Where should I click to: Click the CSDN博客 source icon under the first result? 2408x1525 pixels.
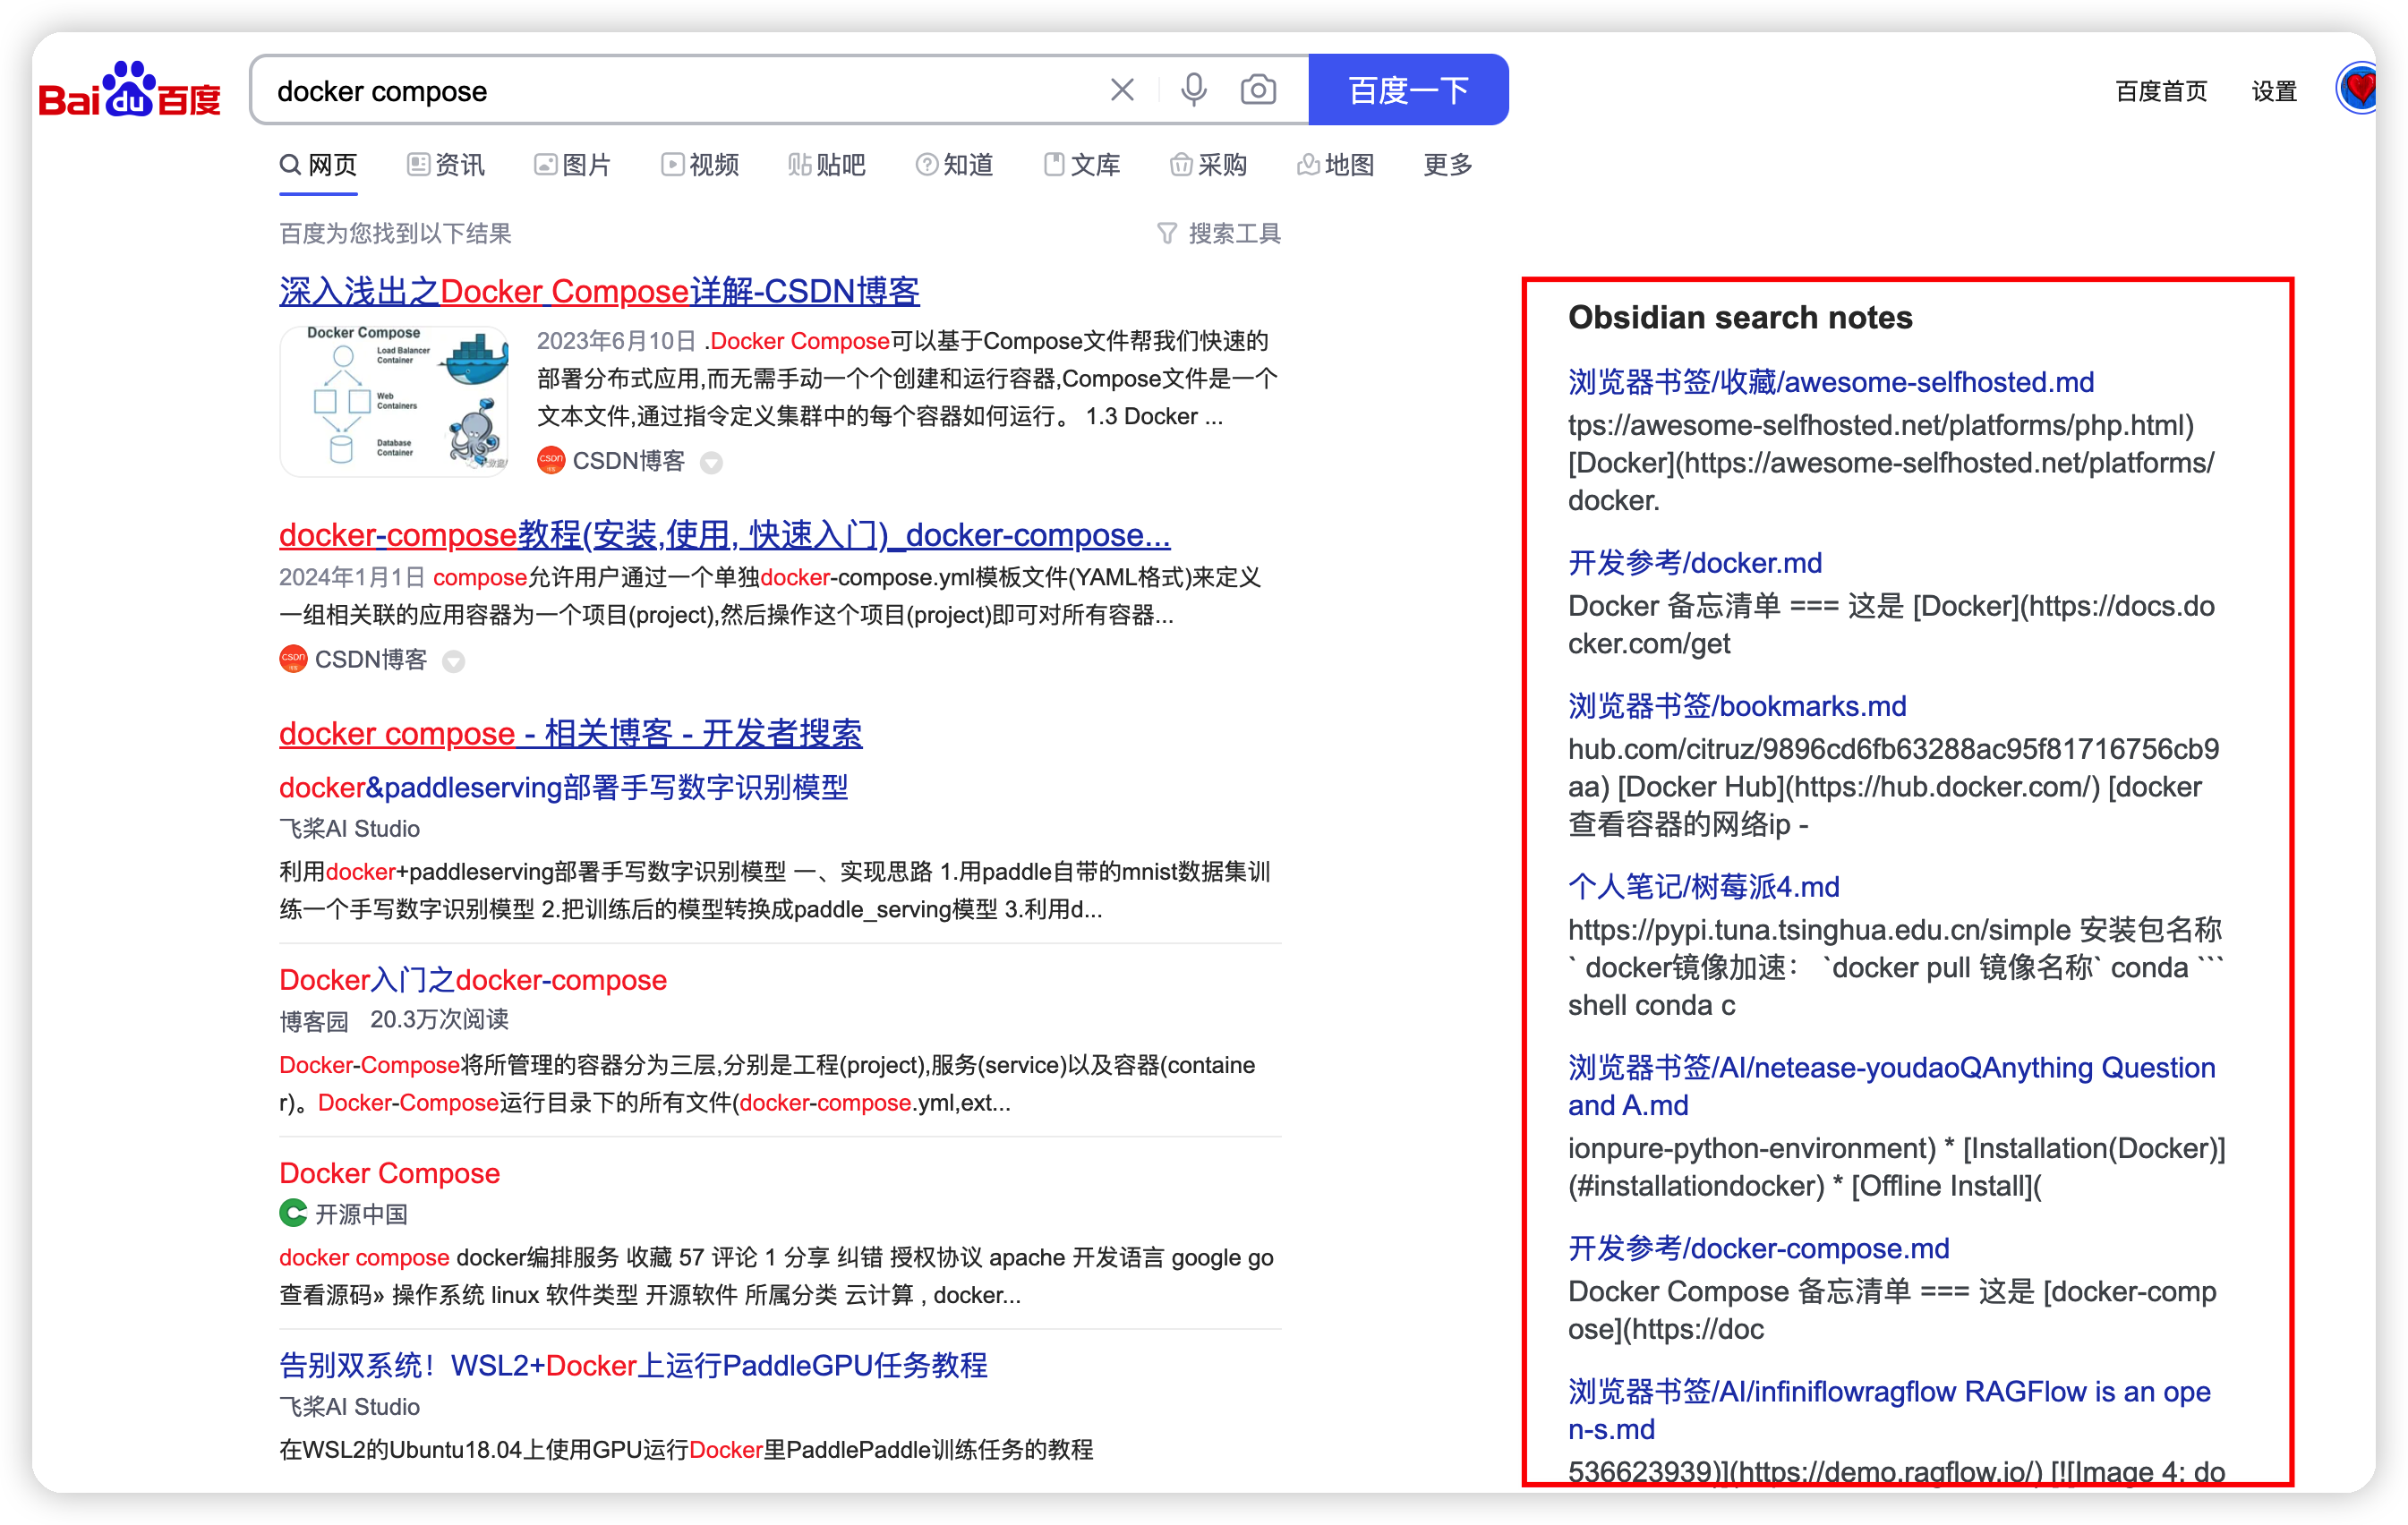(x=550, y=461)
